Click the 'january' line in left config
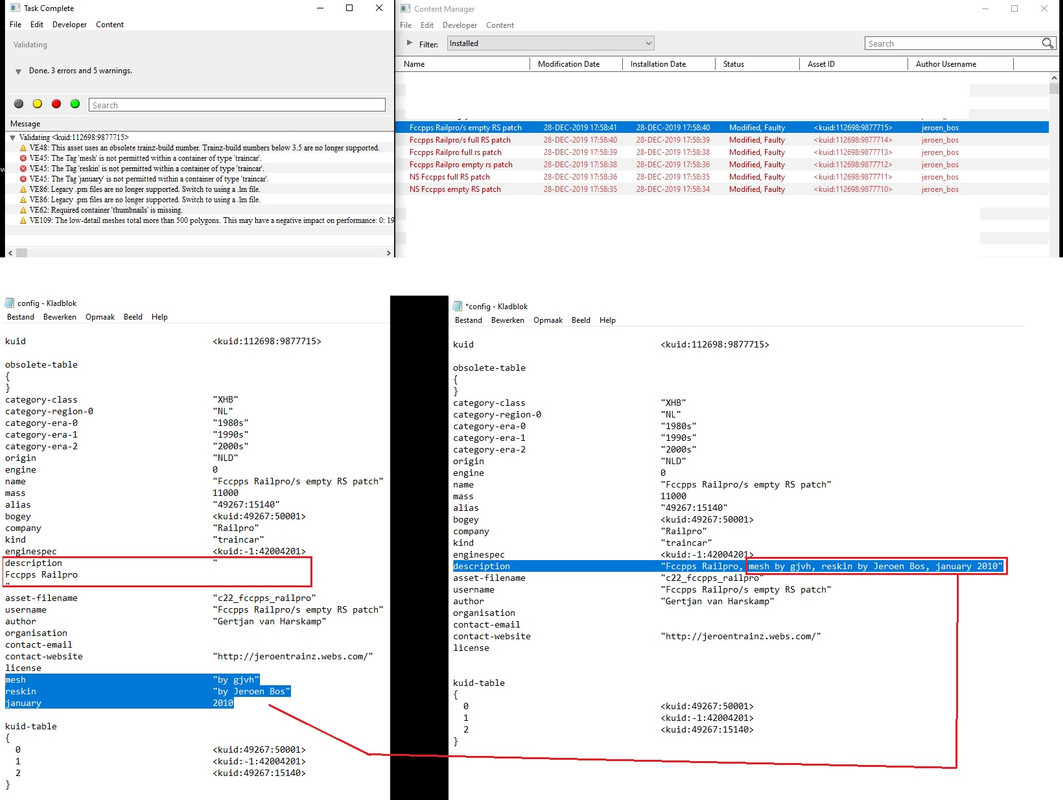Viewport: 1063px width, 800px height. click(x=119, y=703)
